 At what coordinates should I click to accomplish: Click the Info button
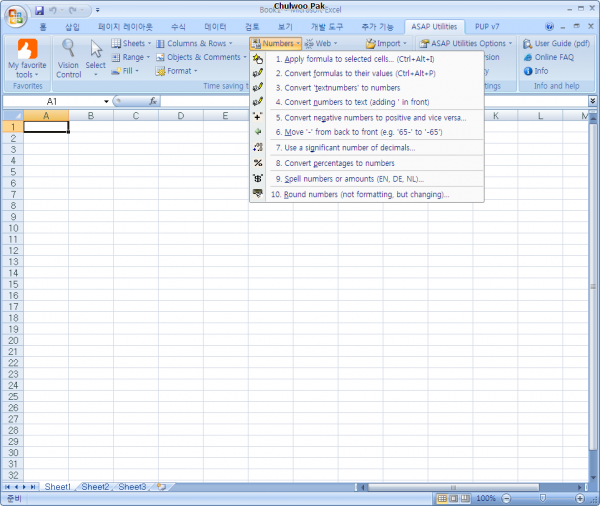(x=536, y=71)
